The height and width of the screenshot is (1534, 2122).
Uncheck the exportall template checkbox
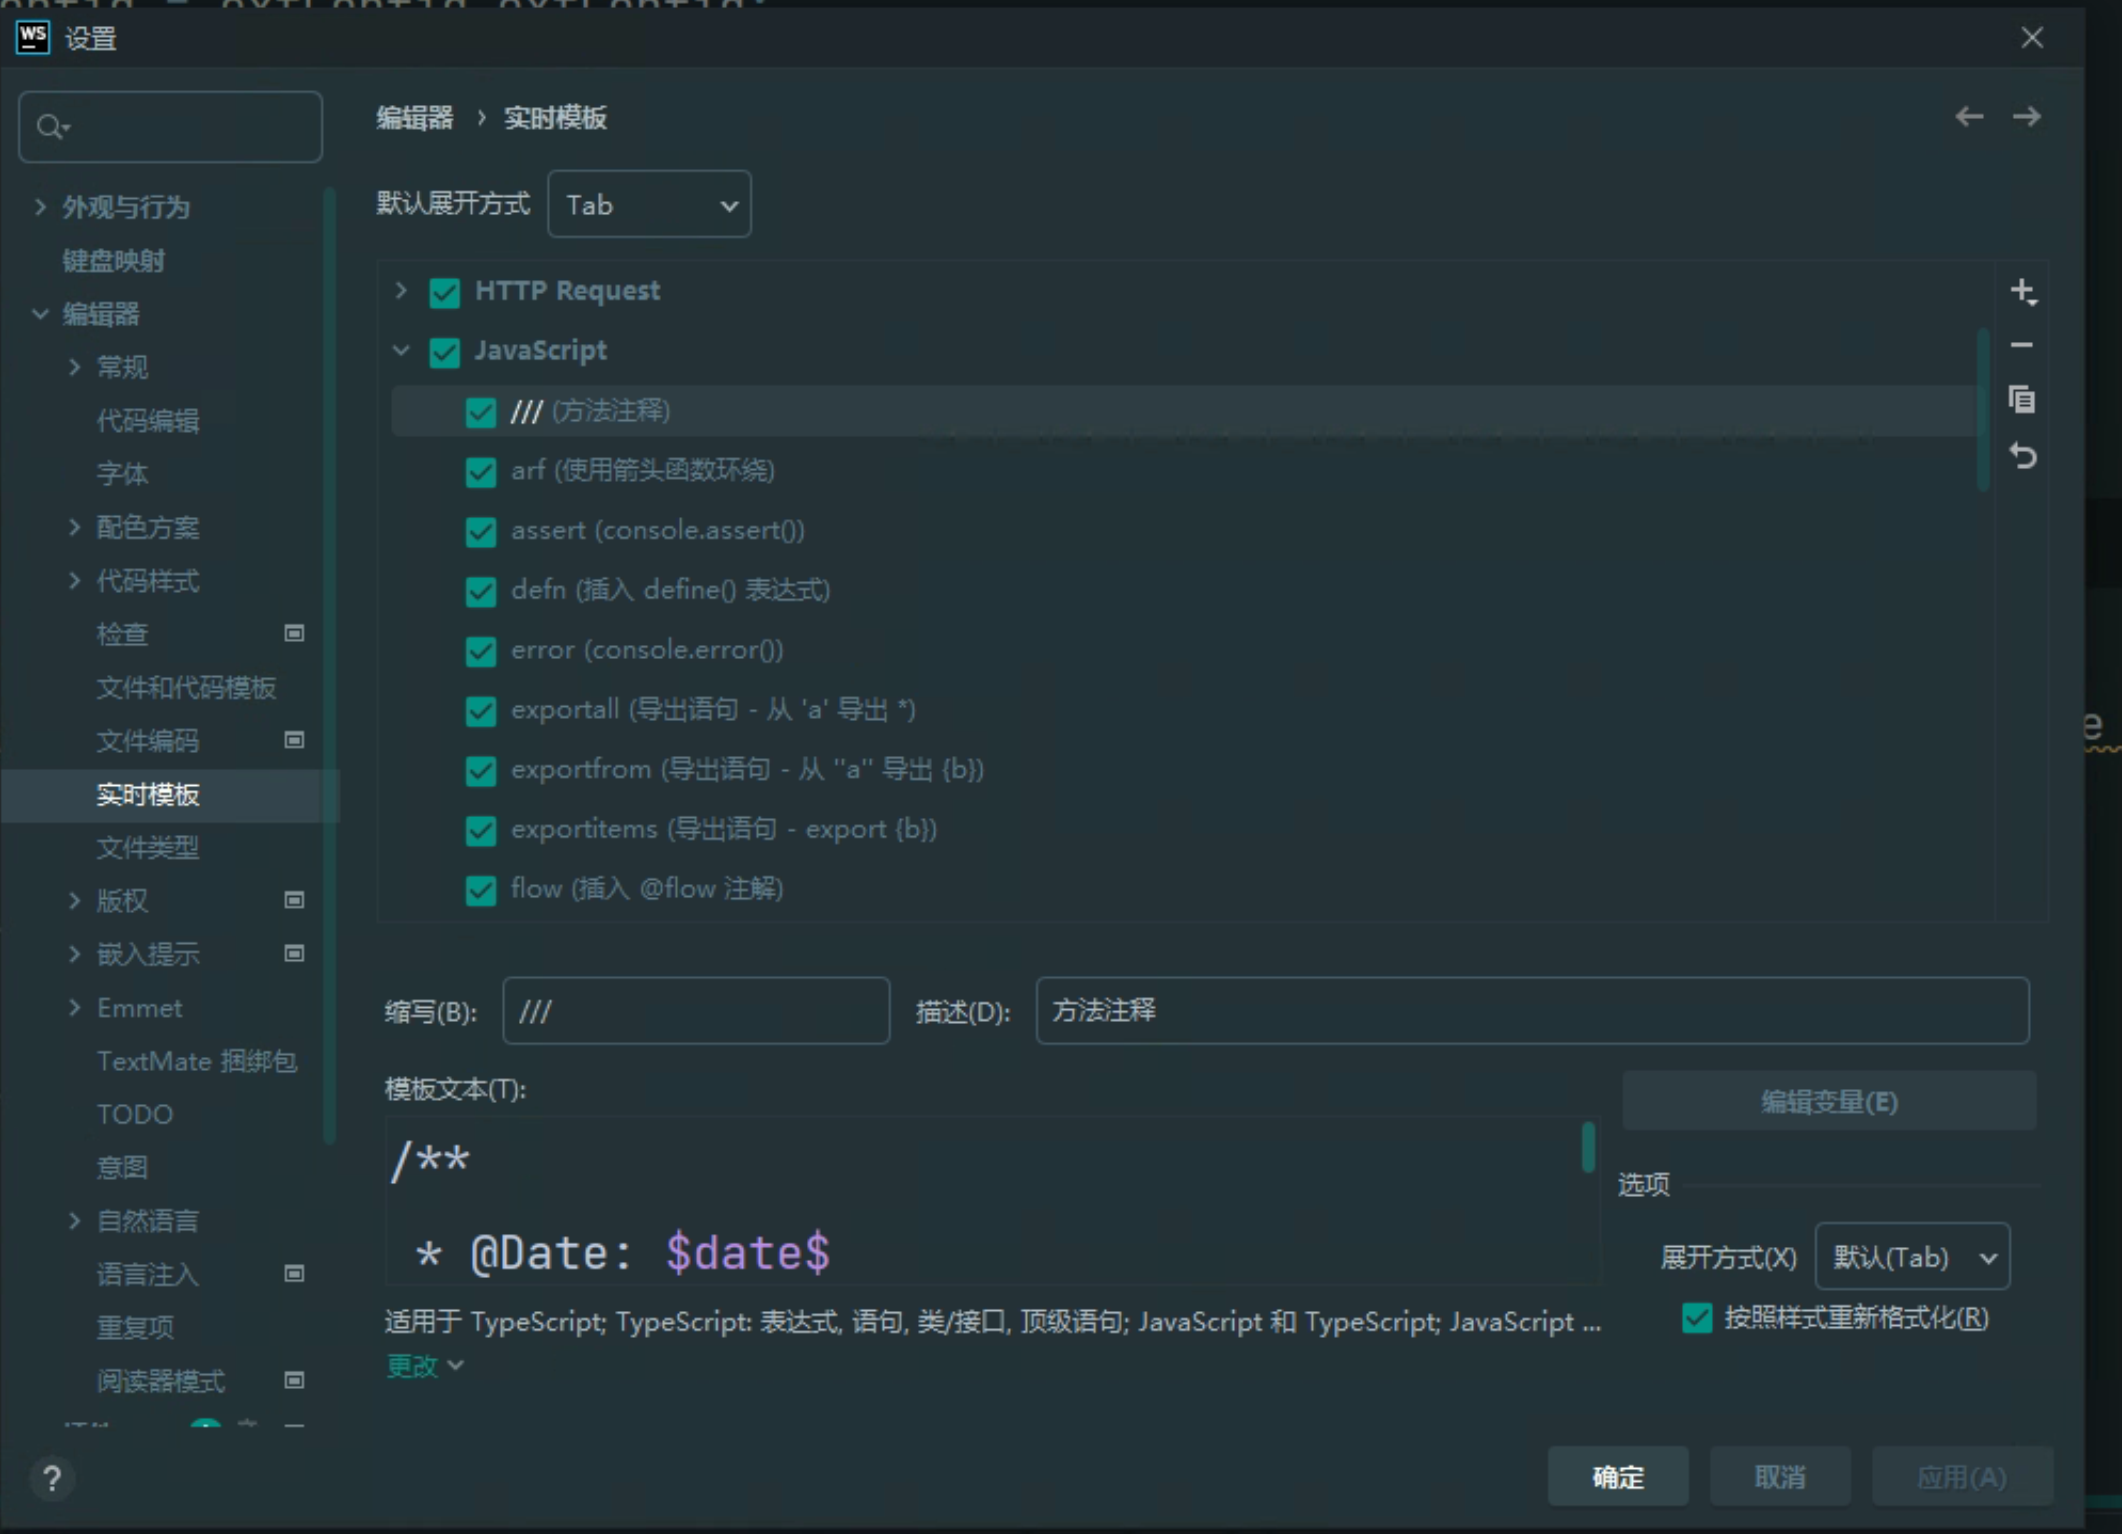coord(481,710)
